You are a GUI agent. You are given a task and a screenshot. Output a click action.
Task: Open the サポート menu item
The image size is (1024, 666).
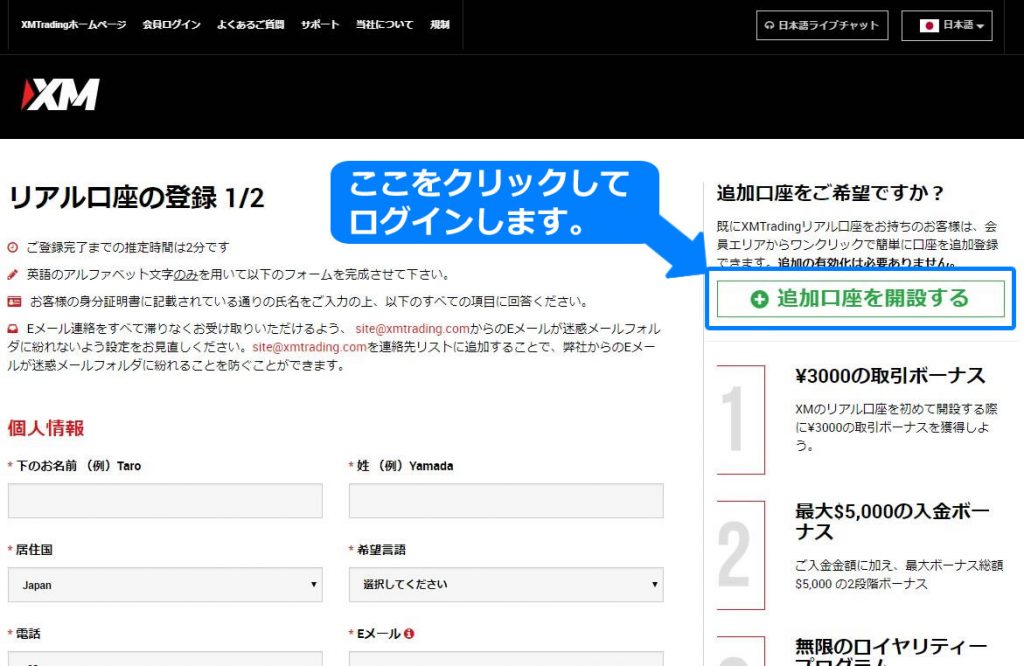(320, 25)
